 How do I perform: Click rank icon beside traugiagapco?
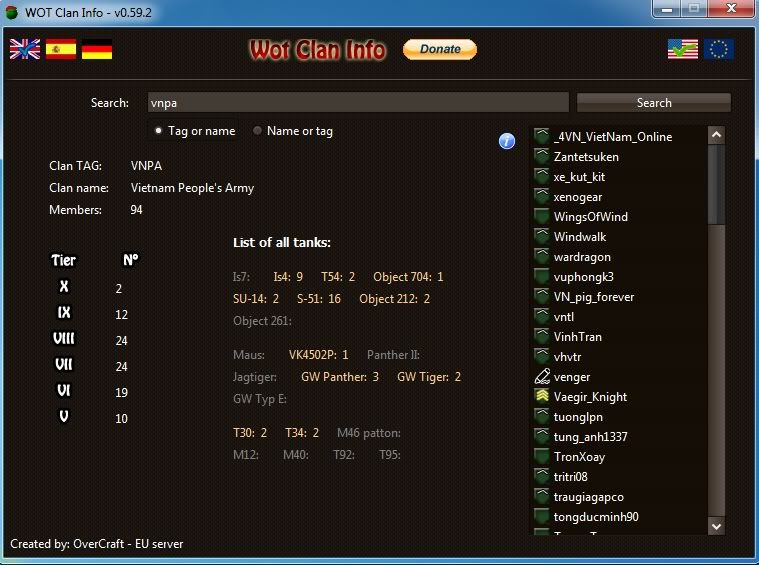tap(542, 496)
